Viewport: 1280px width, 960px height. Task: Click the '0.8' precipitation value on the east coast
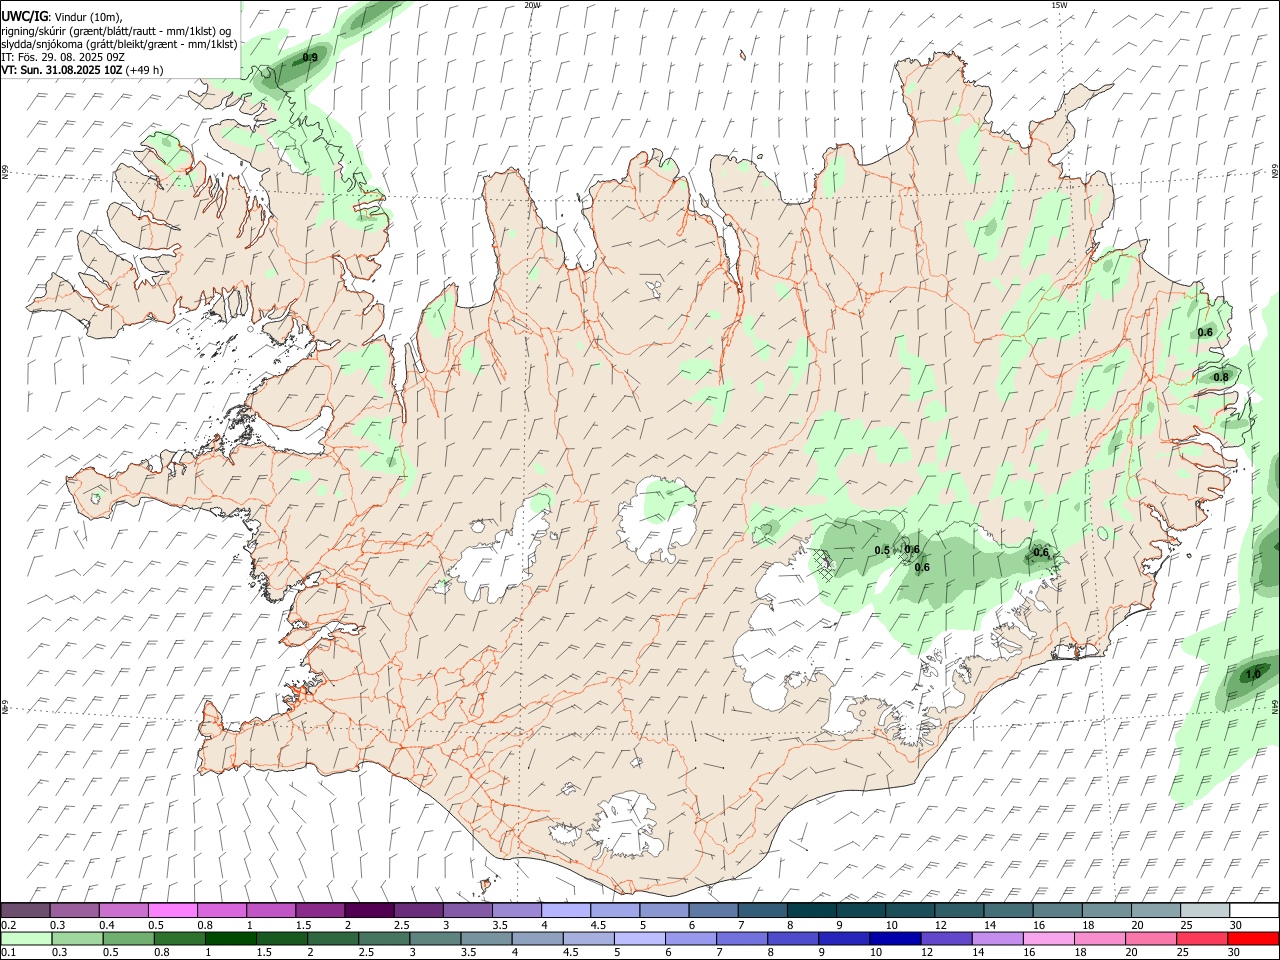[1221, 377]
